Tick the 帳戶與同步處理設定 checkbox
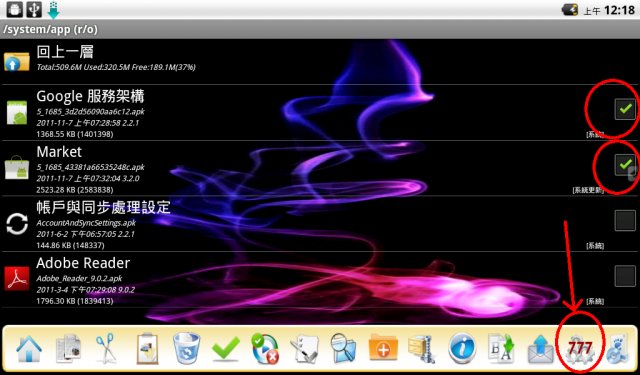The width and height of the screenshot is (640, 375). (625, 221)
